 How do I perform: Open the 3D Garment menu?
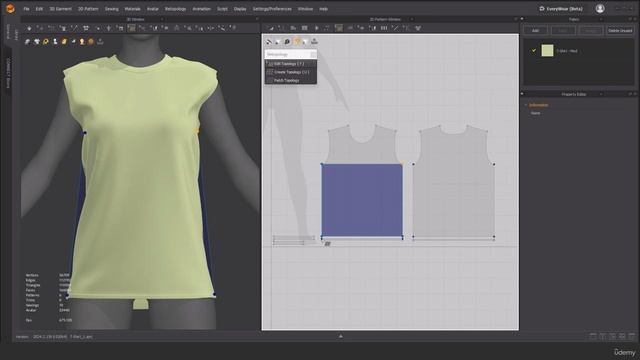[60, 9]
